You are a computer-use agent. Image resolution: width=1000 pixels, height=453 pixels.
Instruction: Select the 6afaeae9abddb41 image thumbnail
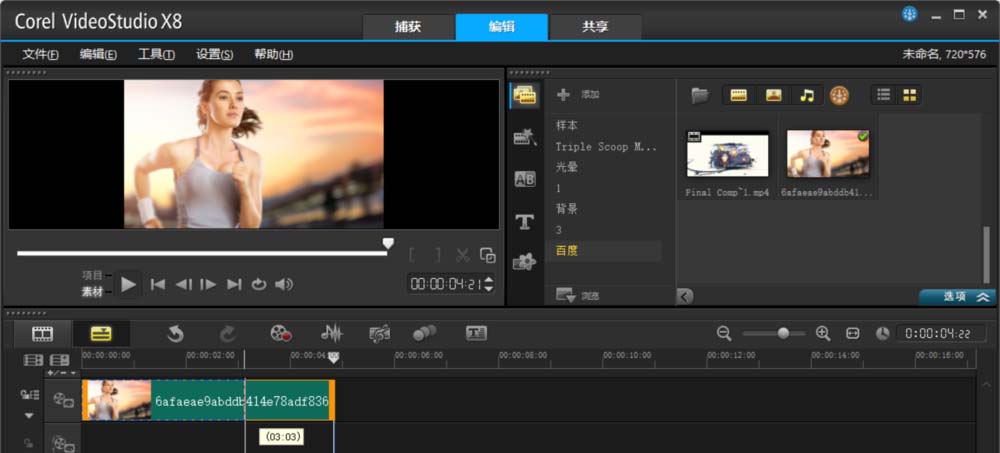pyautogui.click(x=827, y=154)
